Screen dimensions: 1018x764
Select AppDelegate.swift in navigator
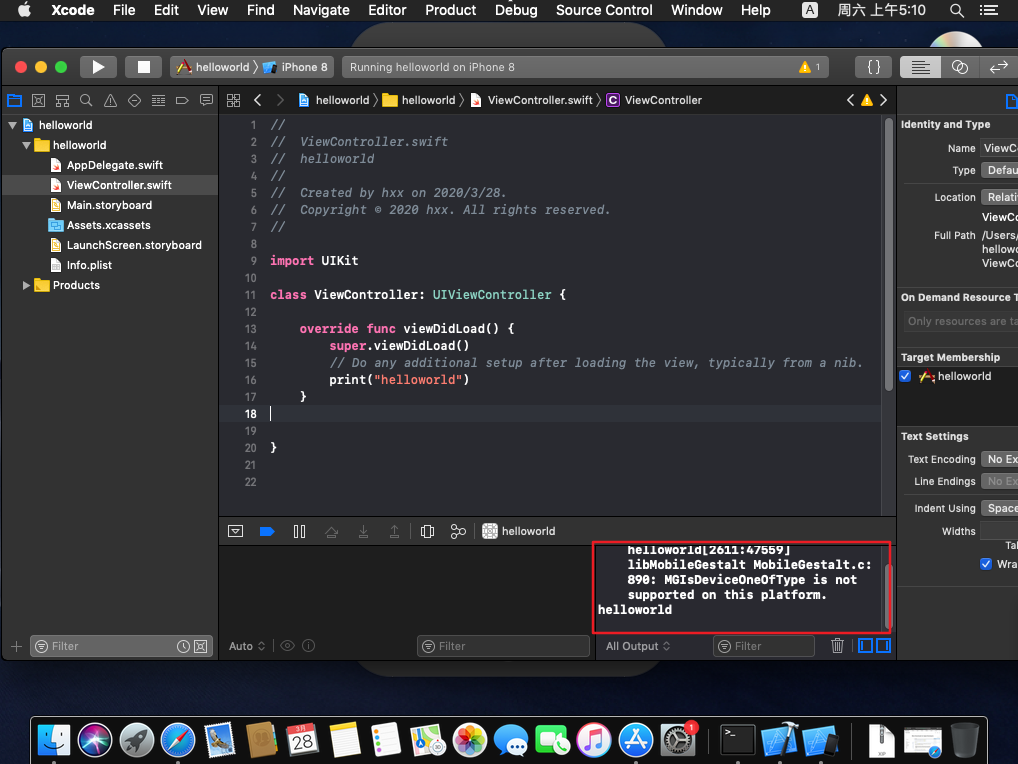[115, 165]
